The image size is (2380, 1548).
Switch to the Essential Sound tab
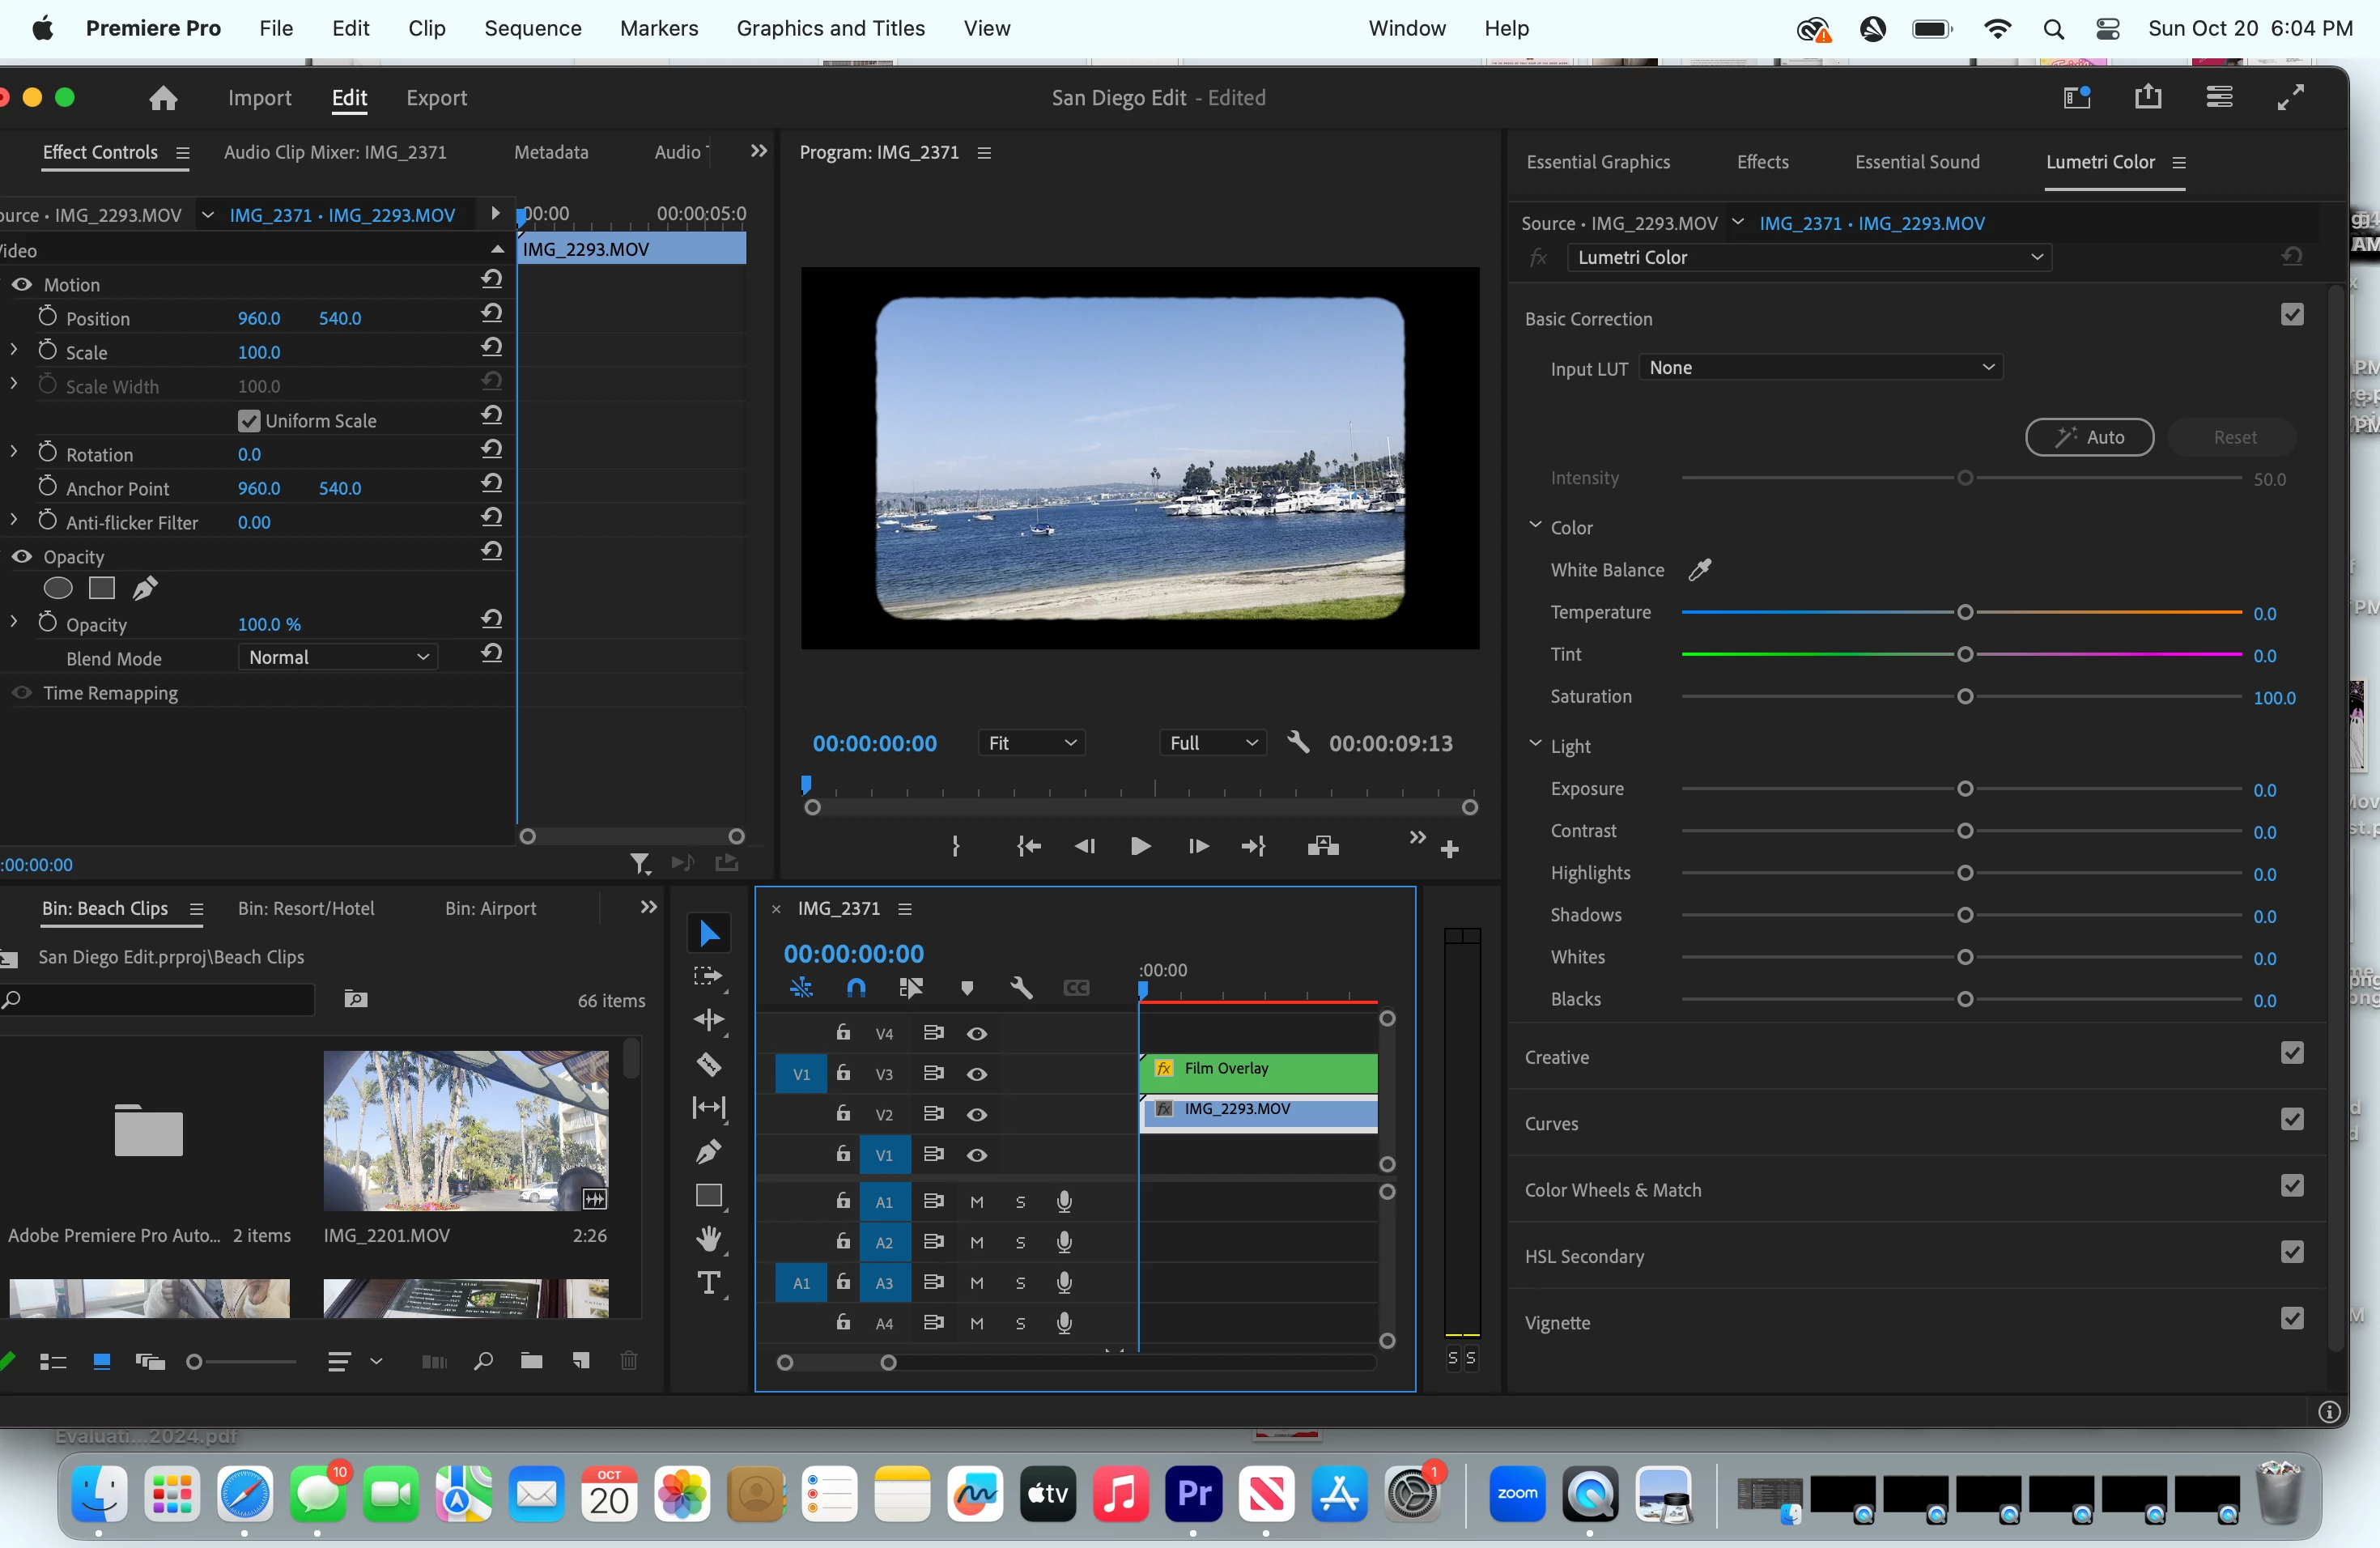point(1916,162)
